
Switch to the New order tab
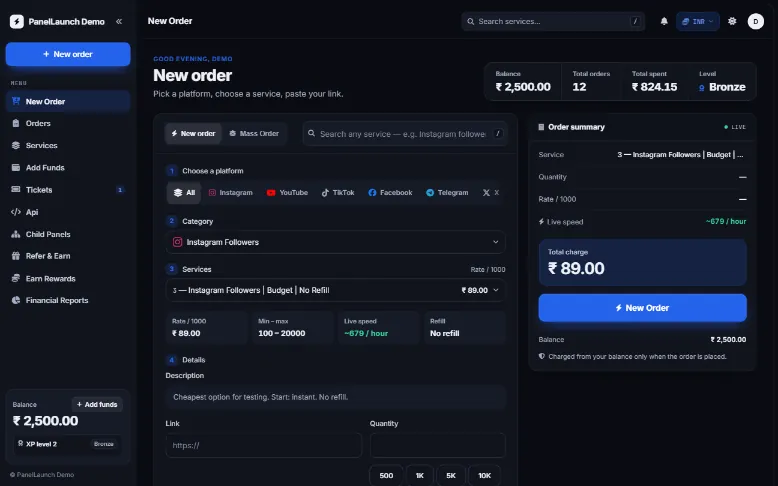click(193, 134)
